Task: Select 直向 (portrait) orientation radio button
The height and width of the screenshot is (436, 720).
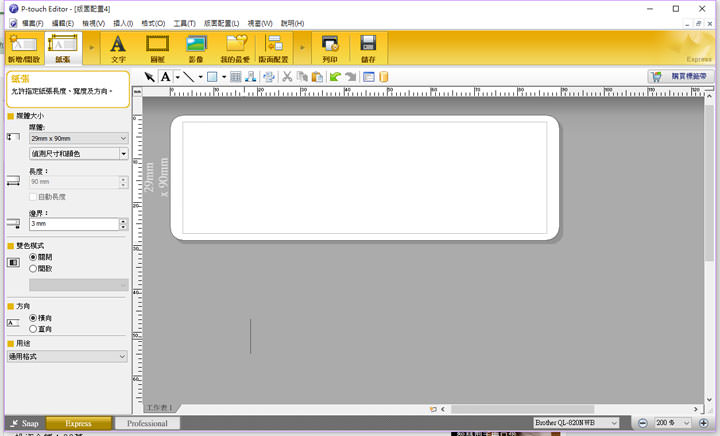Action: pyautogui.click(x=33, y=328)
